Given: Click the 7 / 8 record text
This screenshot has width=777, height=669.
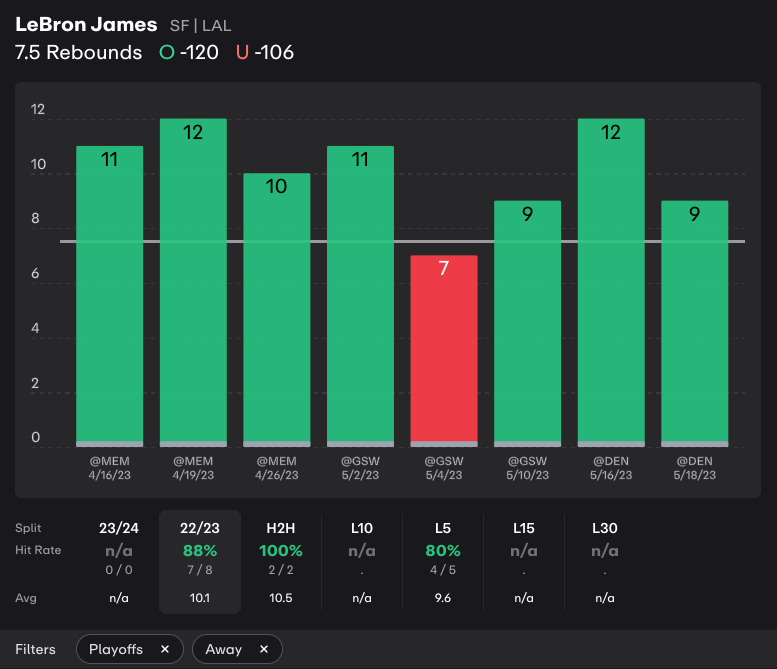Looking at the screenshot, I should tap(200, 570).
